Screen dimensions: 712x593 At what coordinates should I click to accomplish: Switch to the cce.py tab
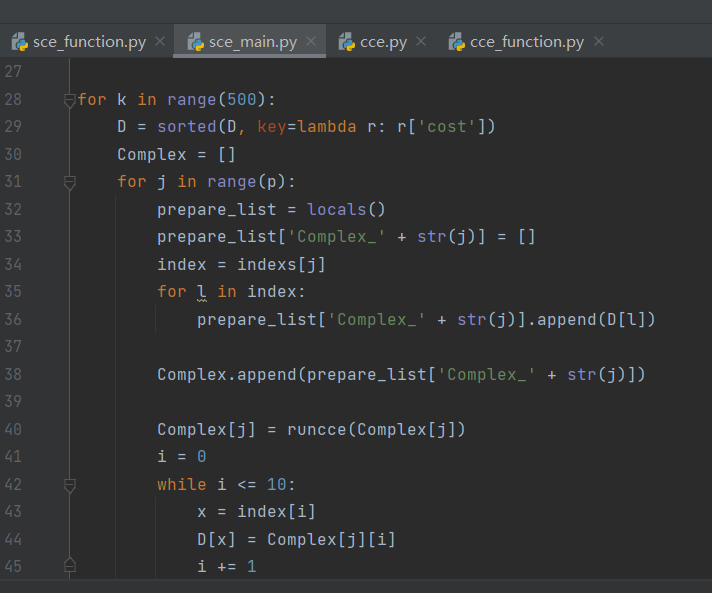[x=383, y=42]
